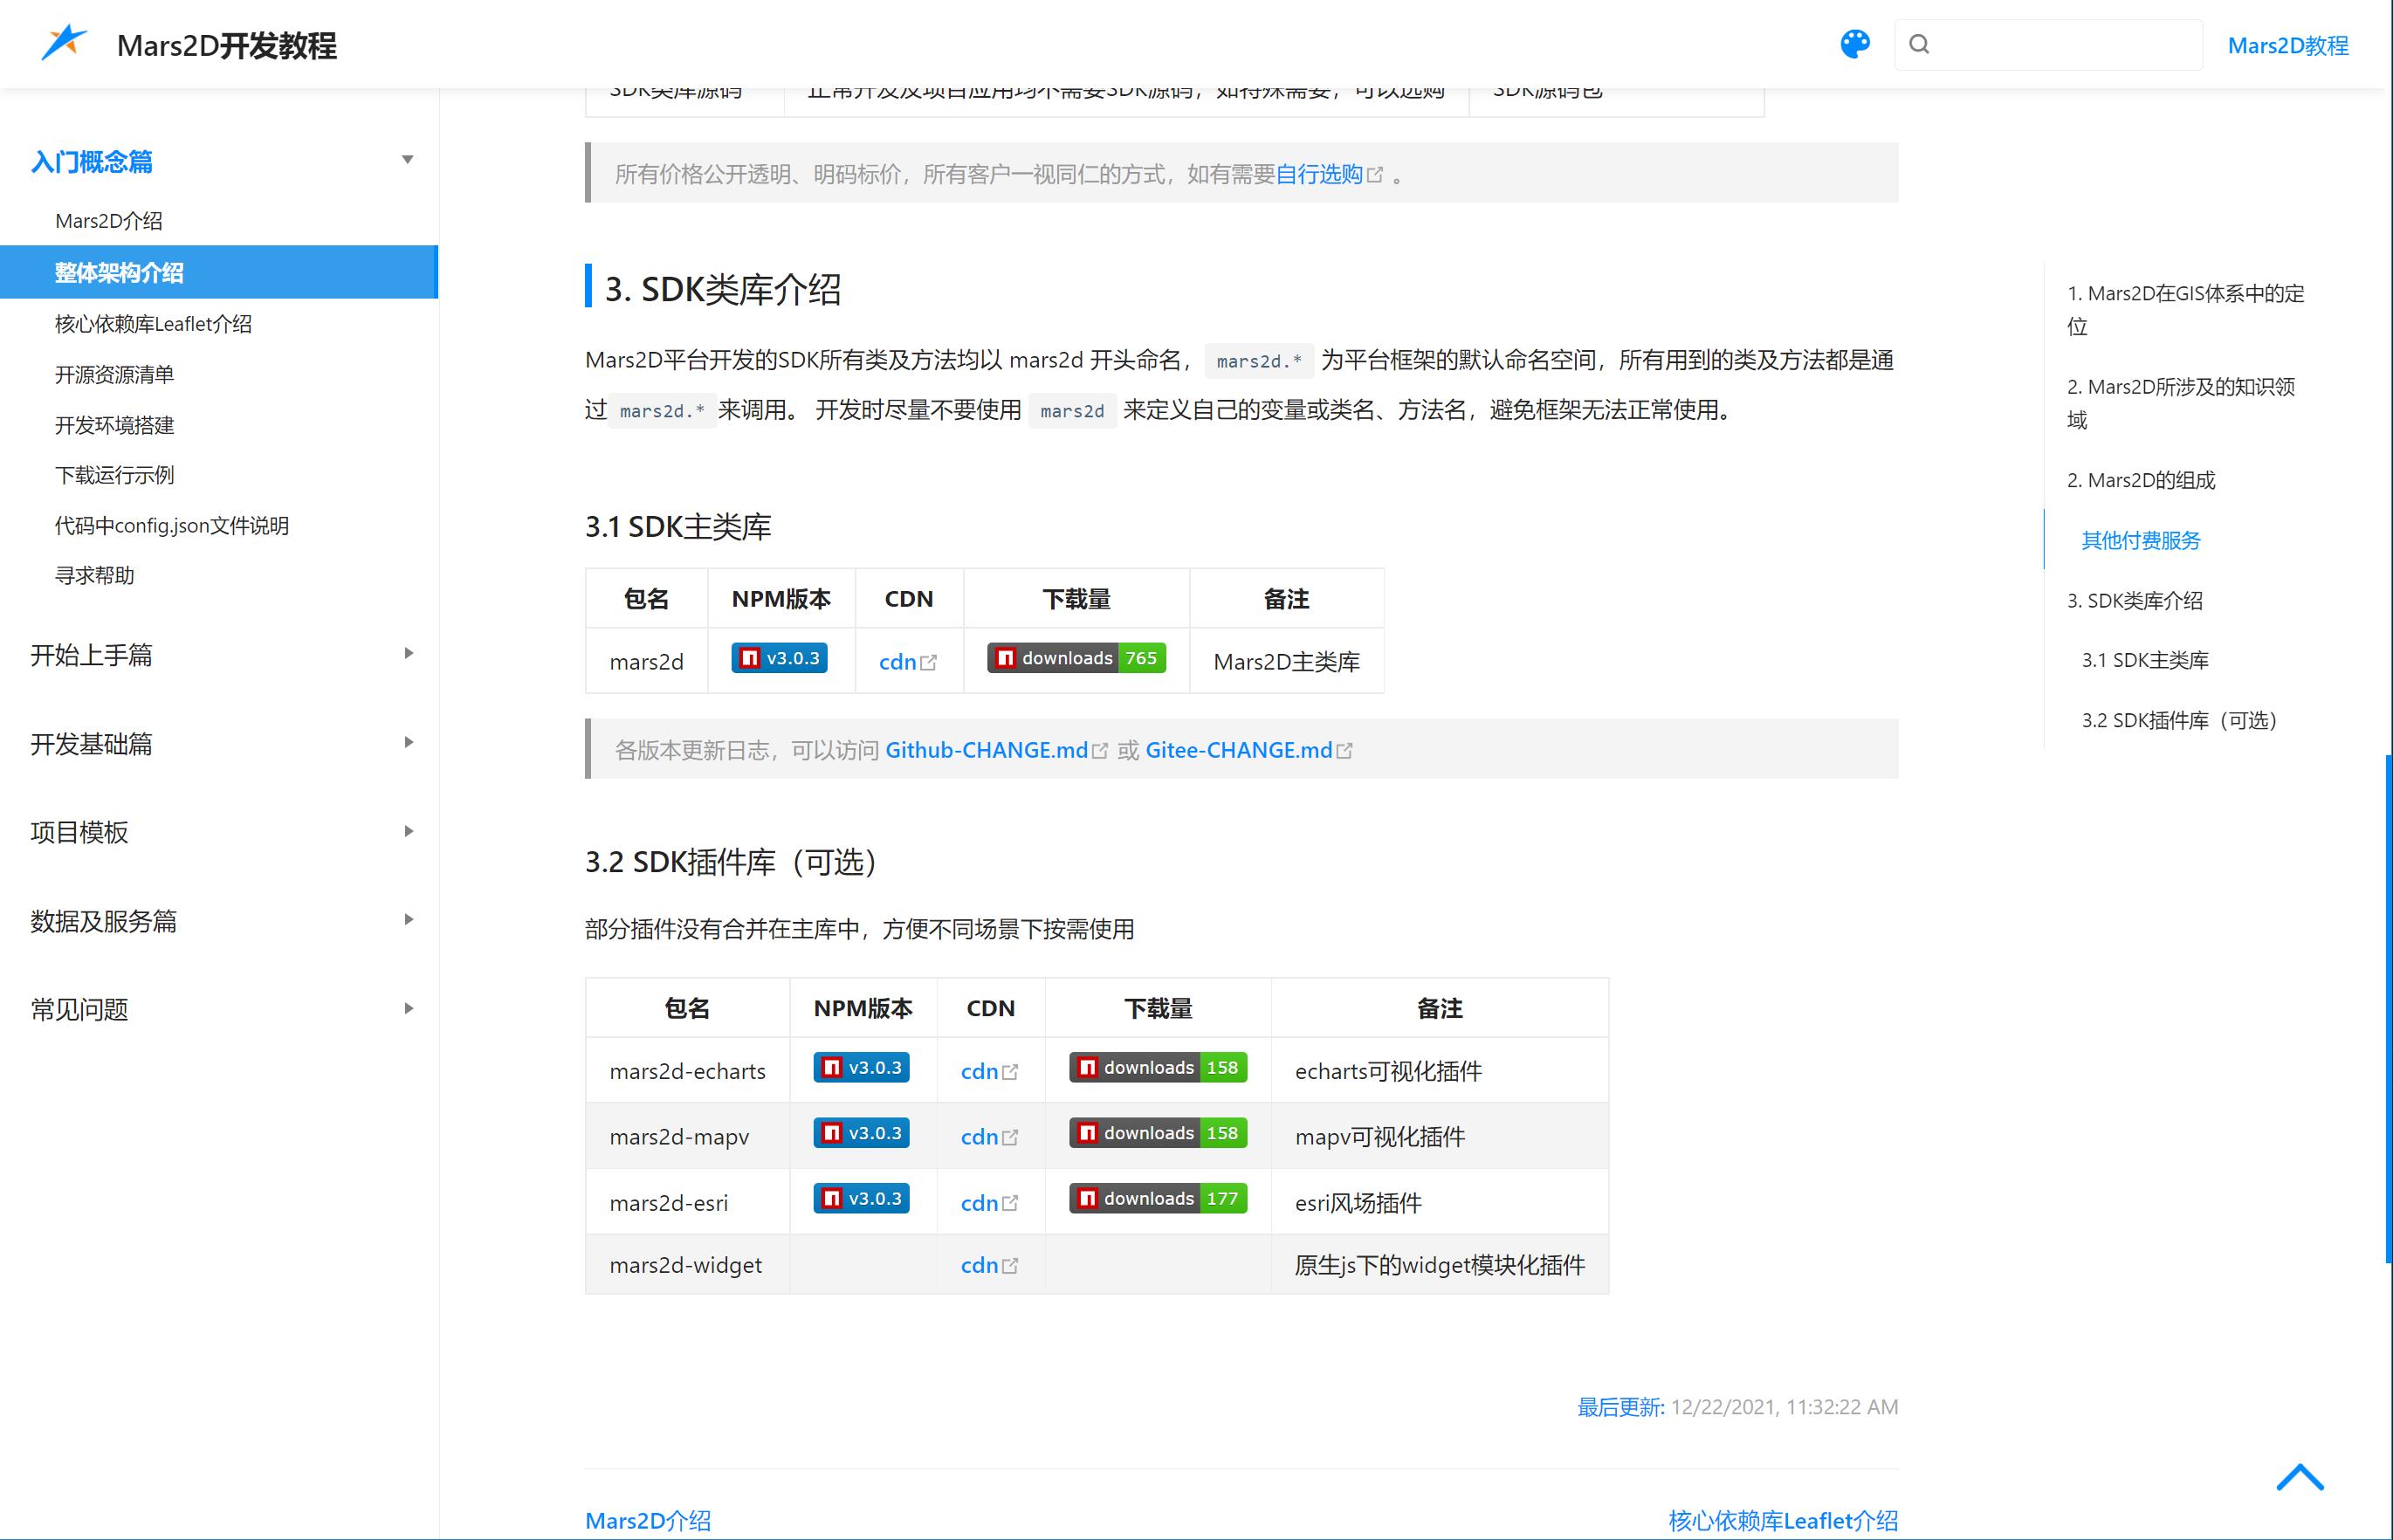Click the mars2d-esri downloads 177 badge
2393x1540 pixels.
tap(1158, 1198)
